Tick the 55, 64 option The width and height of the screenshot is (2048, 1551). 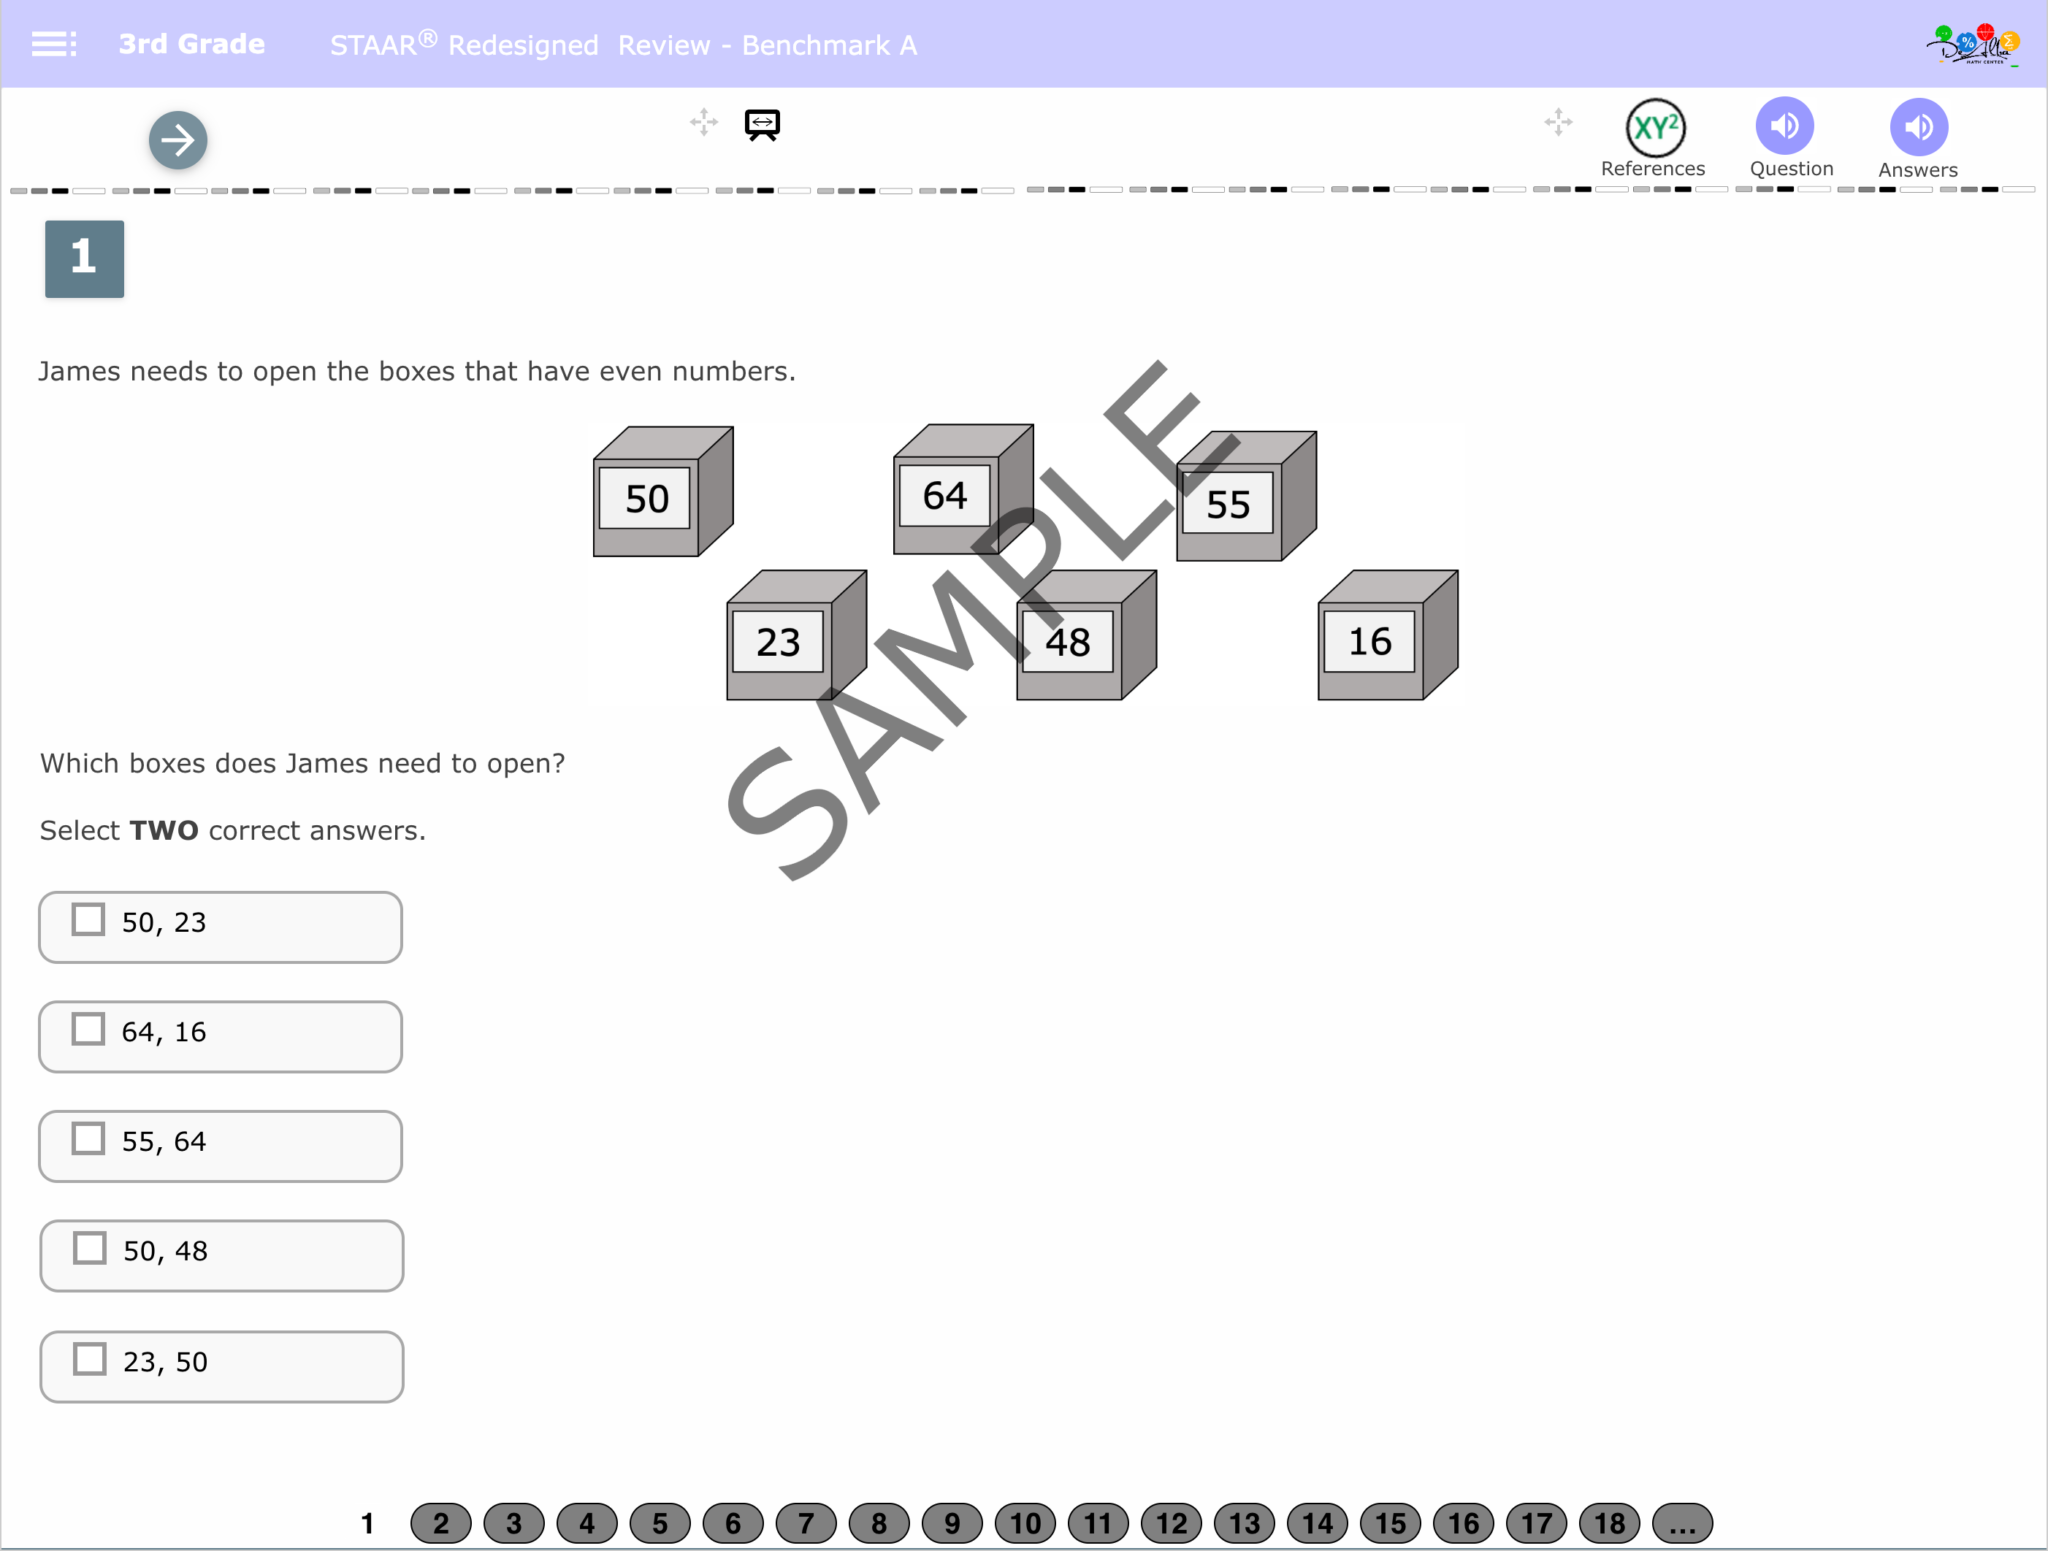click(89, 1139)
